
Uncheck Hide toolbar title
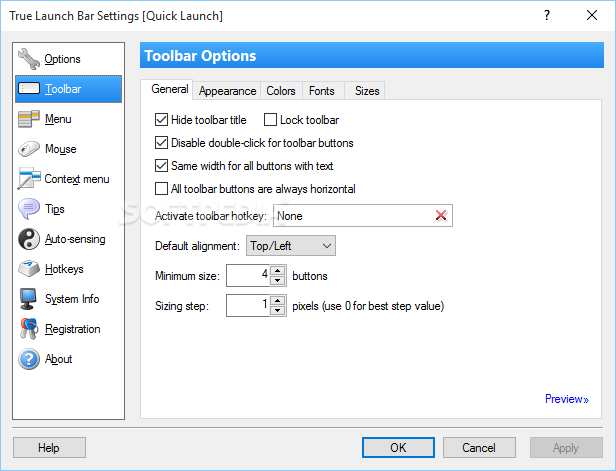coord(161,119)
